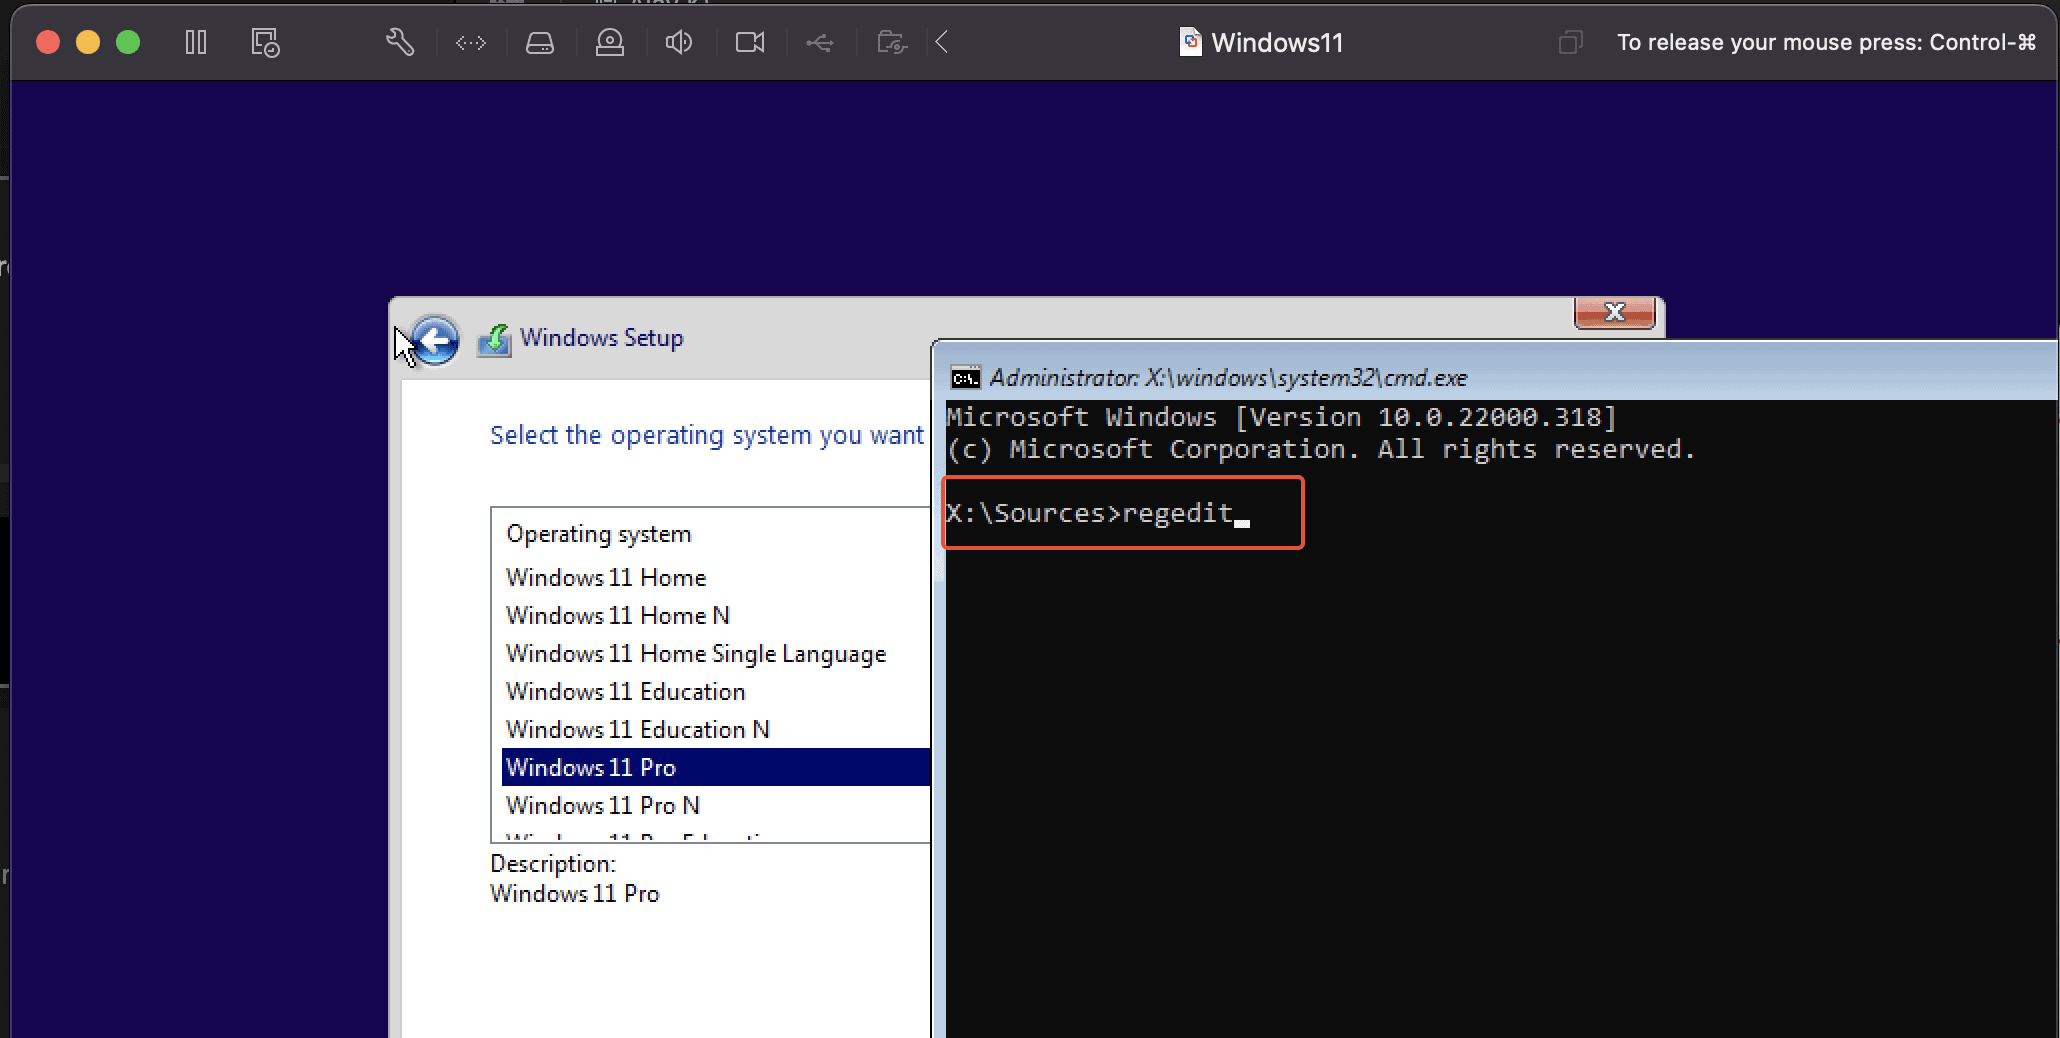This screenshot has width=2060, height=1038.
Task: Select Windows 11 Pro
Action: tap(715, 767)
